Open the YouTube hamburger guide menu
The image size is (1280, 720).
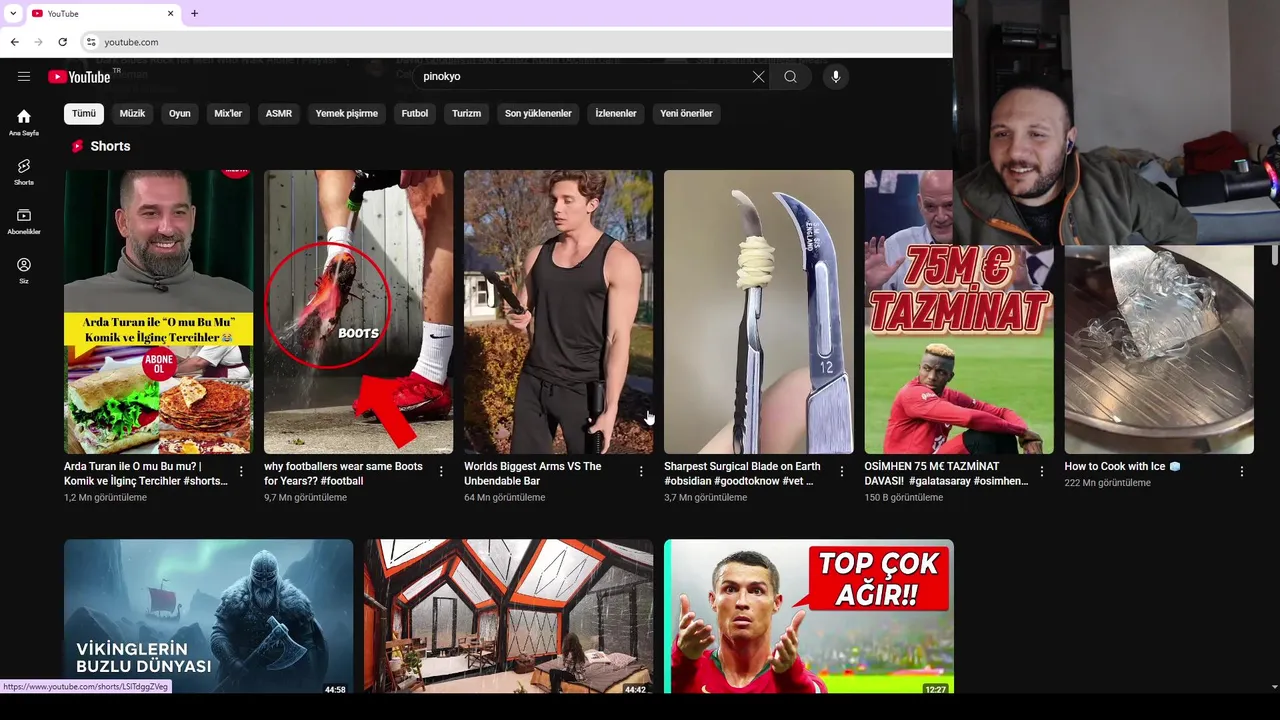tap(24, 76)
